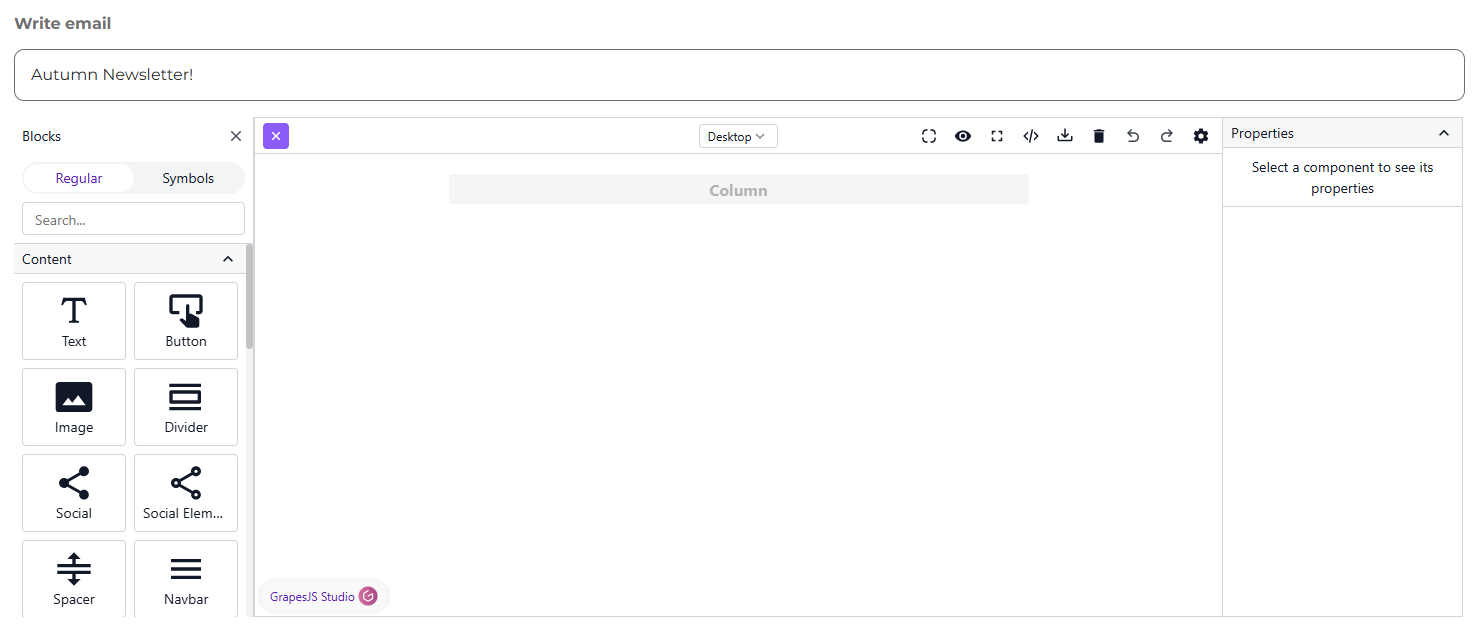Collapse the Content blocks section

coord(228,258)
